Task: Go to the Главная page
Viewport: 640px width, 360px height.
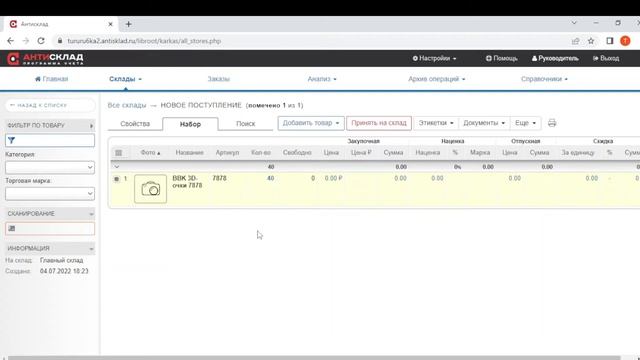Action: (x=51, y=79)
